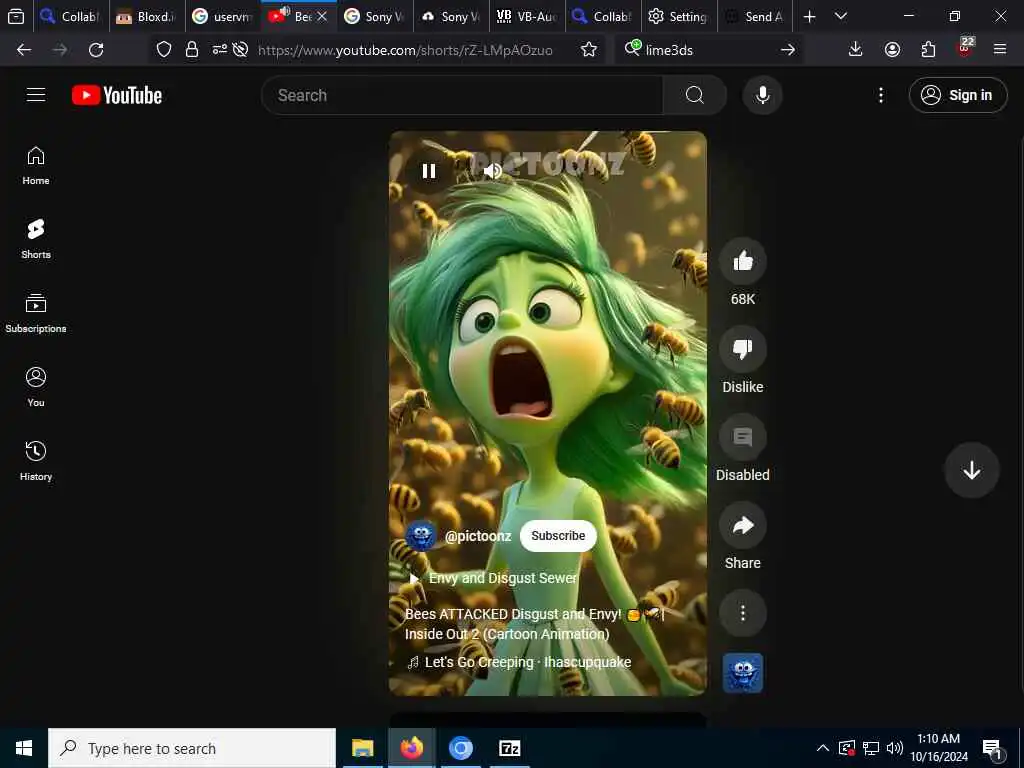Viewport: 1024px width, 768px height.
Task: Subscribe to the @pictoonz channel
Action: click(558, 536)
